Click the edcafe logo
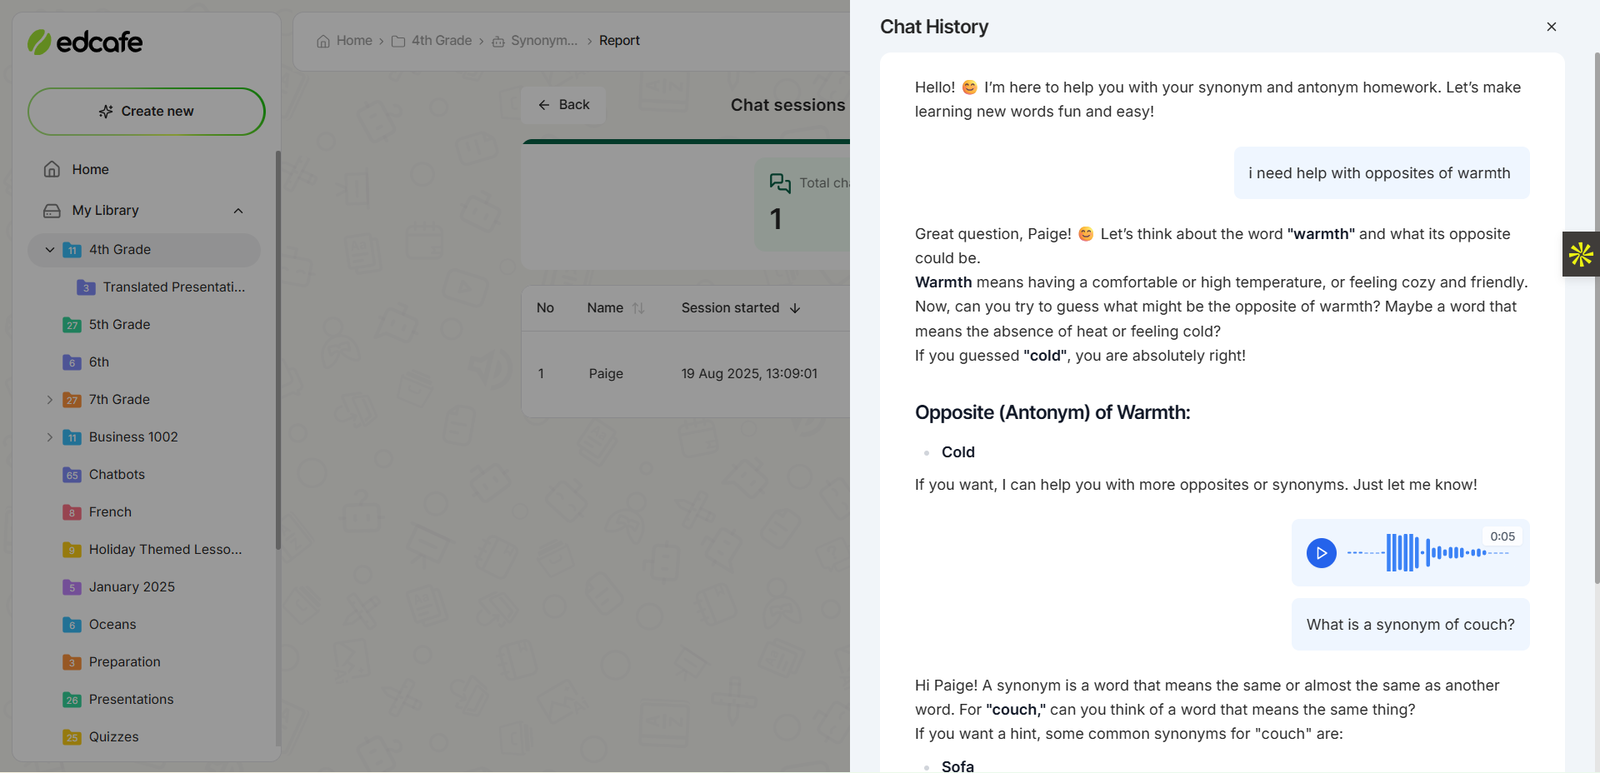Image resolution: width=1600 pixels, height=773 pixels. pos(85,42)
